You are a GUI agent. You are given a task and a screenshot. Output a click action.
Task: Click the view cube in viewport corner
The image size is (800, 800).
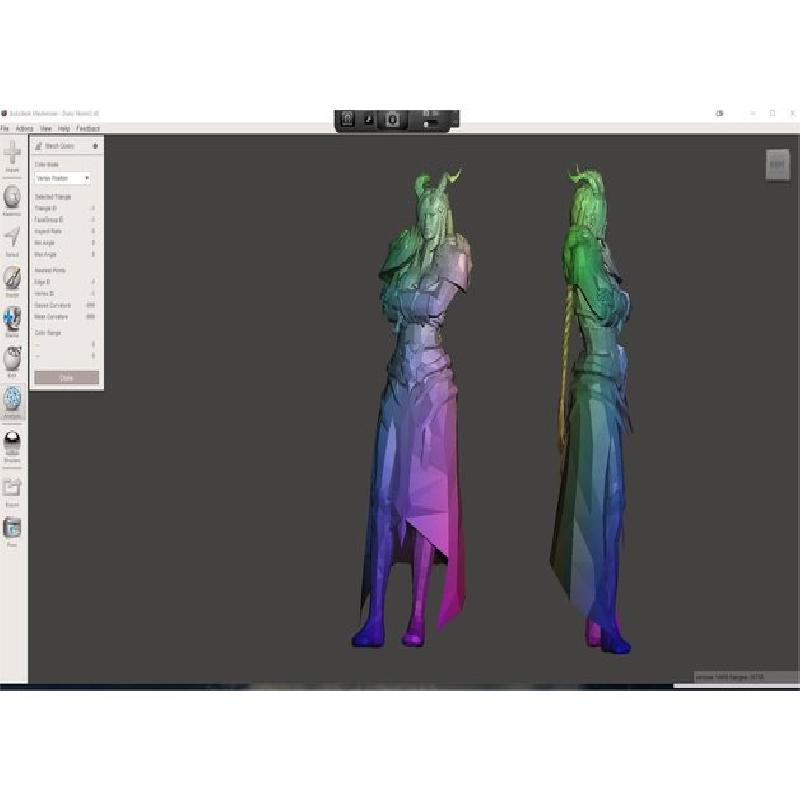777,165
